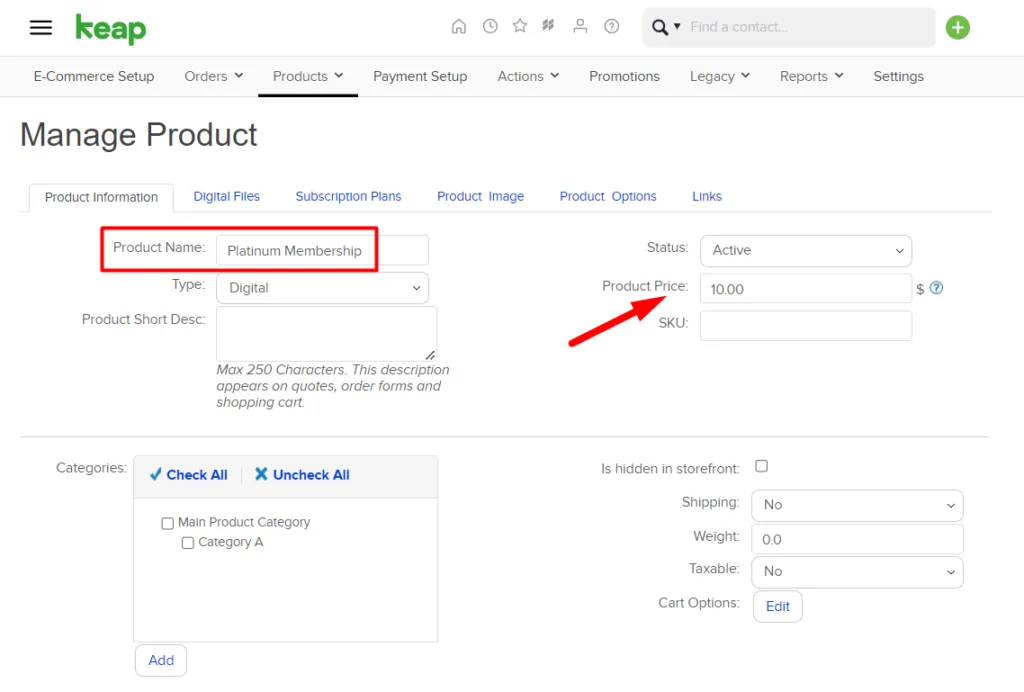Image resolution: width=1024 pixels, height=692 pixels.
Task: Switch to the Digital Files tab
Action: pos(226,197)
